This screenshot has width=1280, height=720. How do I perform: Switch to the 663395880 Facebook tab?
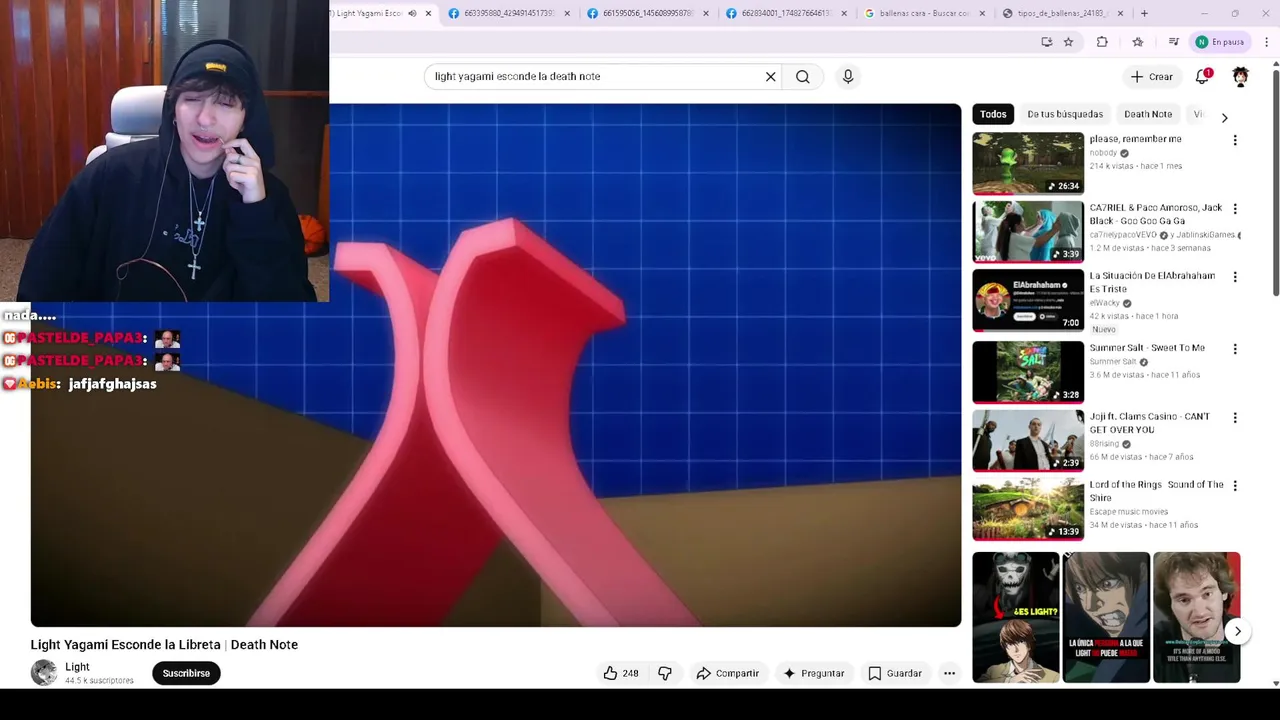(509, 13)
